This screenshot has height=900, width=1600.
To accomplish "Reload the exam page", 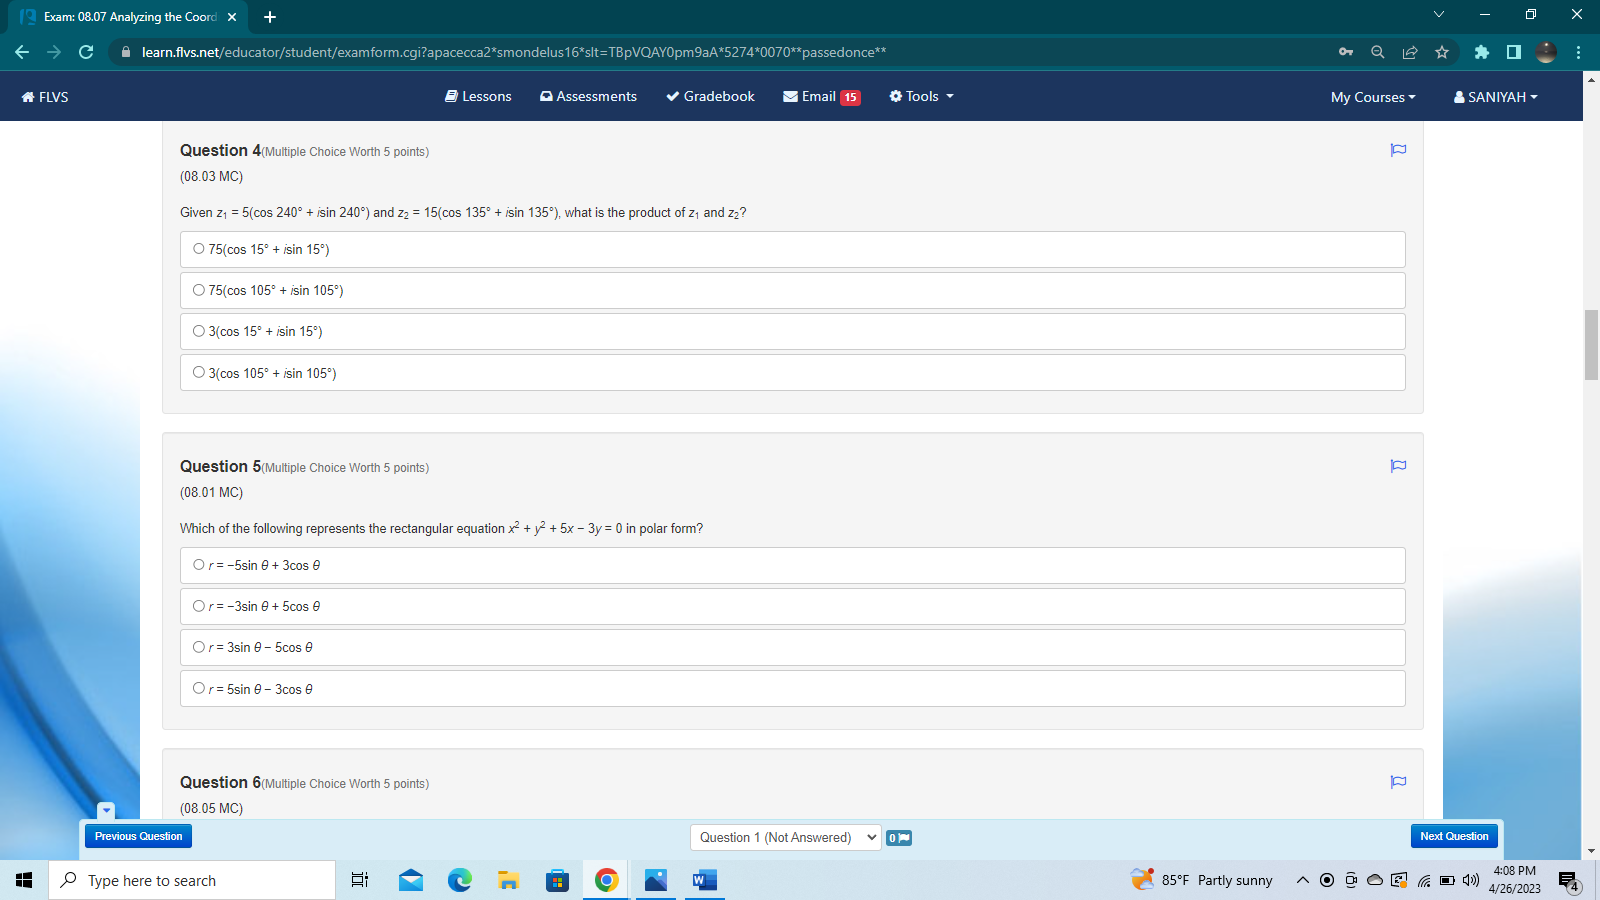I will tap(86, 52).
